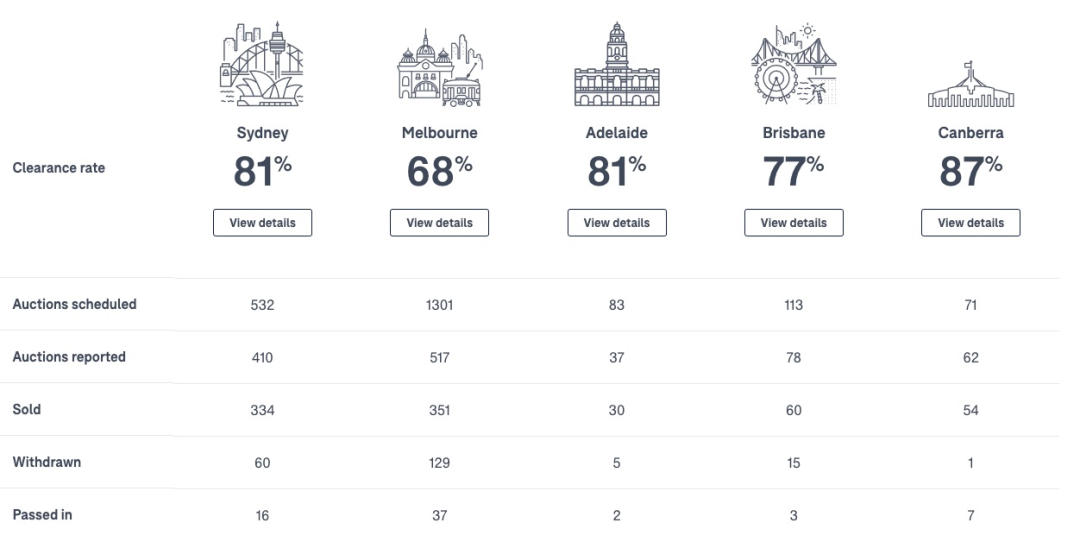Click Melbourne's 1301 auctions scheduled value
This screenshot has width=1080, height=548.
click(x=439, y=305)
